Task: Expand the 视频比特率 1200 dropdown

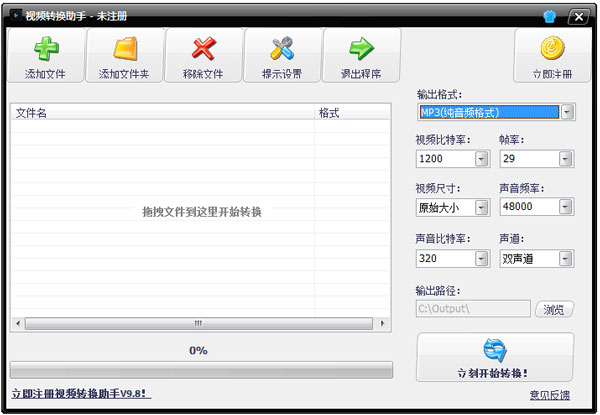Action: (x=481, y=159)
